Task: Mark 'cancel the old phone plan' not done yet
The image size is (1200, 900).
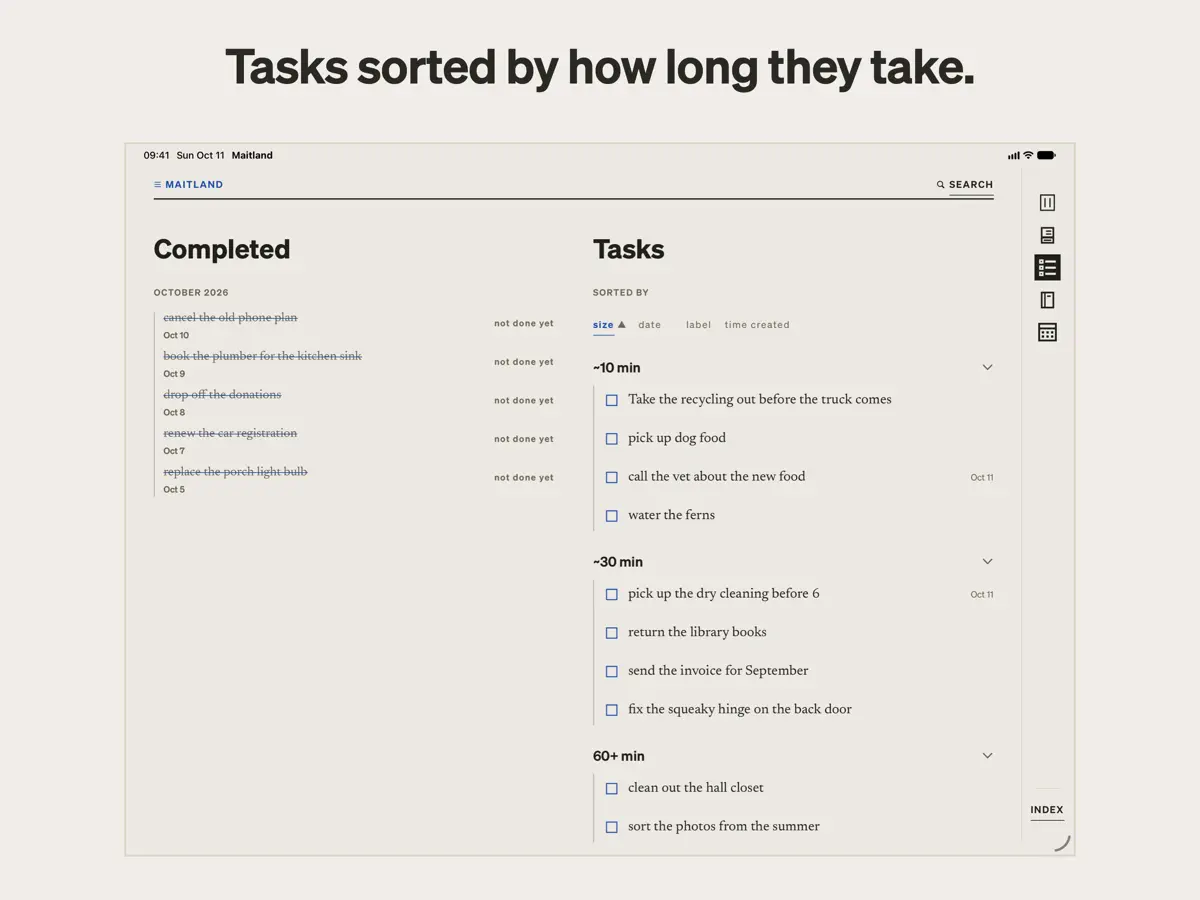Action: coord(524,324)
